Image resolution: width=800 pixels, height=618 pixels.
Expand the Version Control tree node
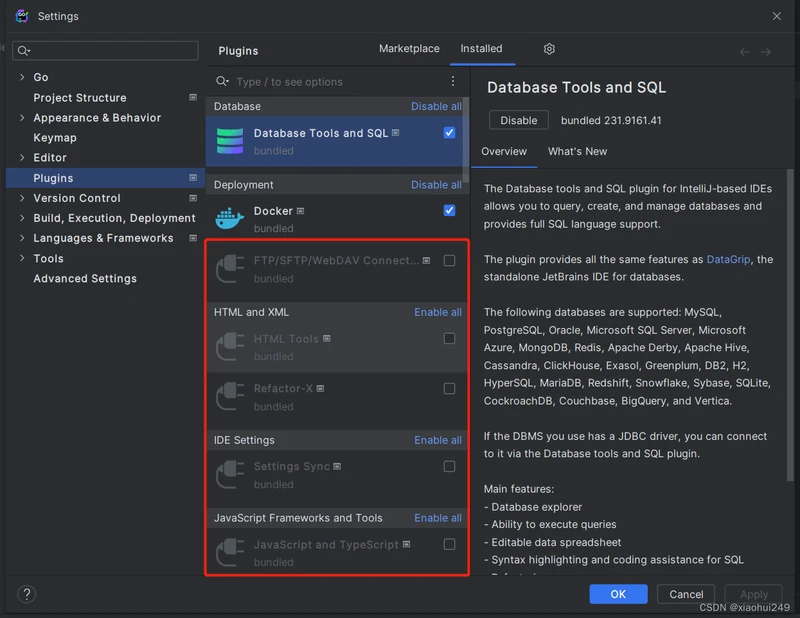(x=23, y=198)
